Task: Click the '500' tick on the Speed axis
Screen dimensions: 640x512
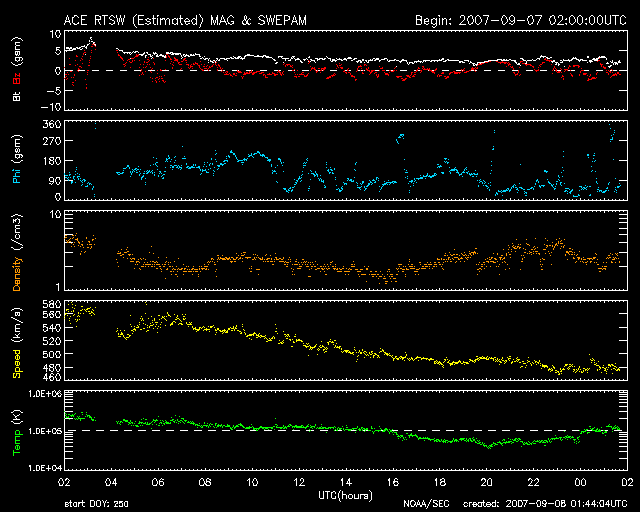Action: click(x=52, y=354)
